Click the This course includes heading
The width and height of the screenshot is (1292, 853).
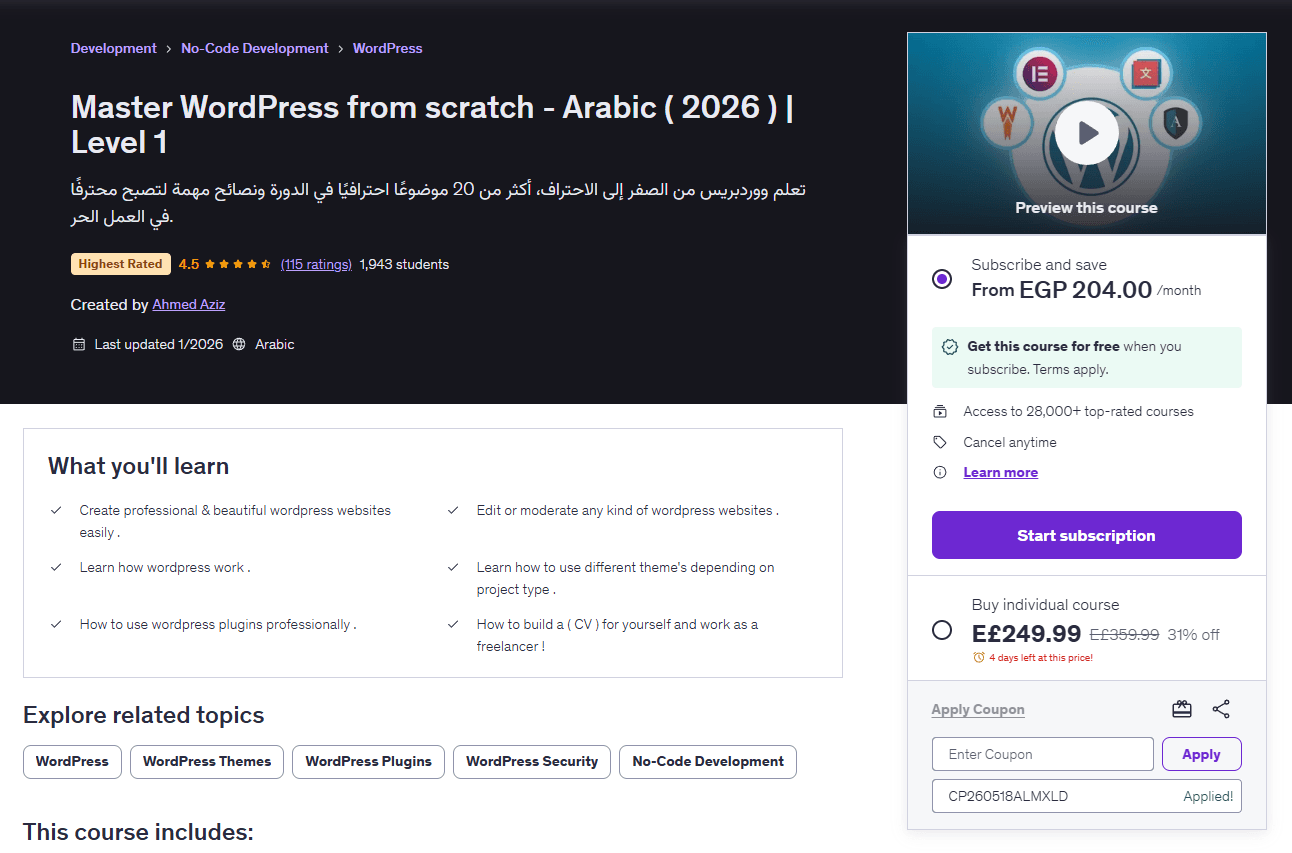(x=138, y=832)
